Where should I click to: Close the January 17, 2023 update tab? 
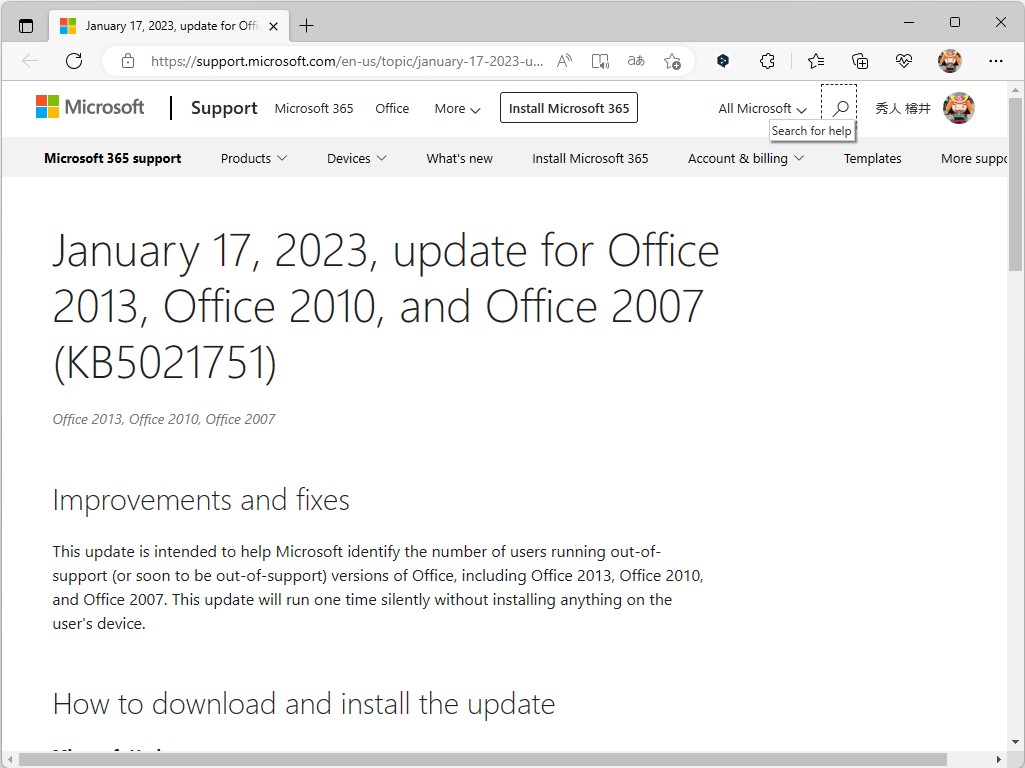274,26
